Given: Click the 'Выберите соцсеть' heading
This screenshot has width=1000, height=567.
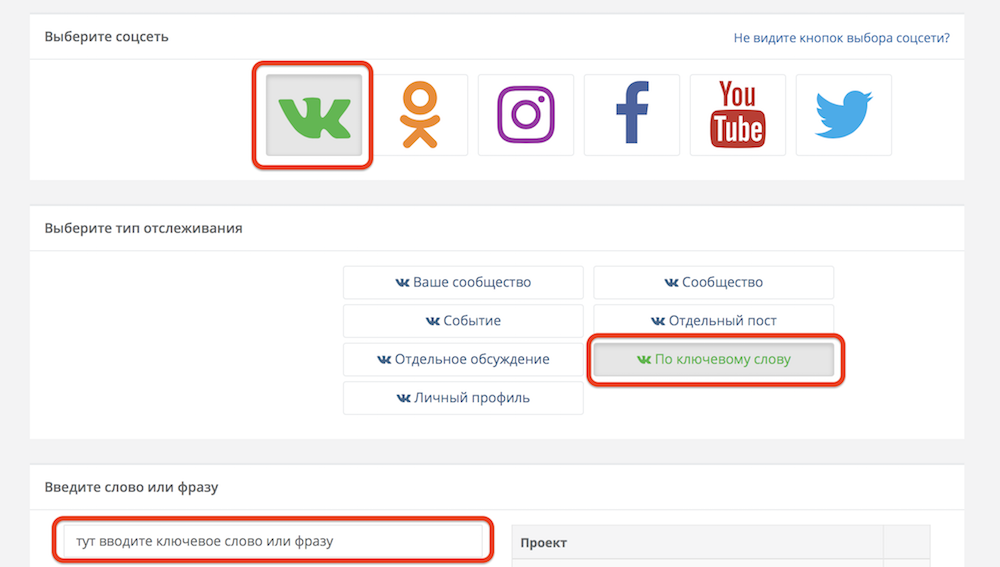Looking at the screenshot, I should [107, 36].
